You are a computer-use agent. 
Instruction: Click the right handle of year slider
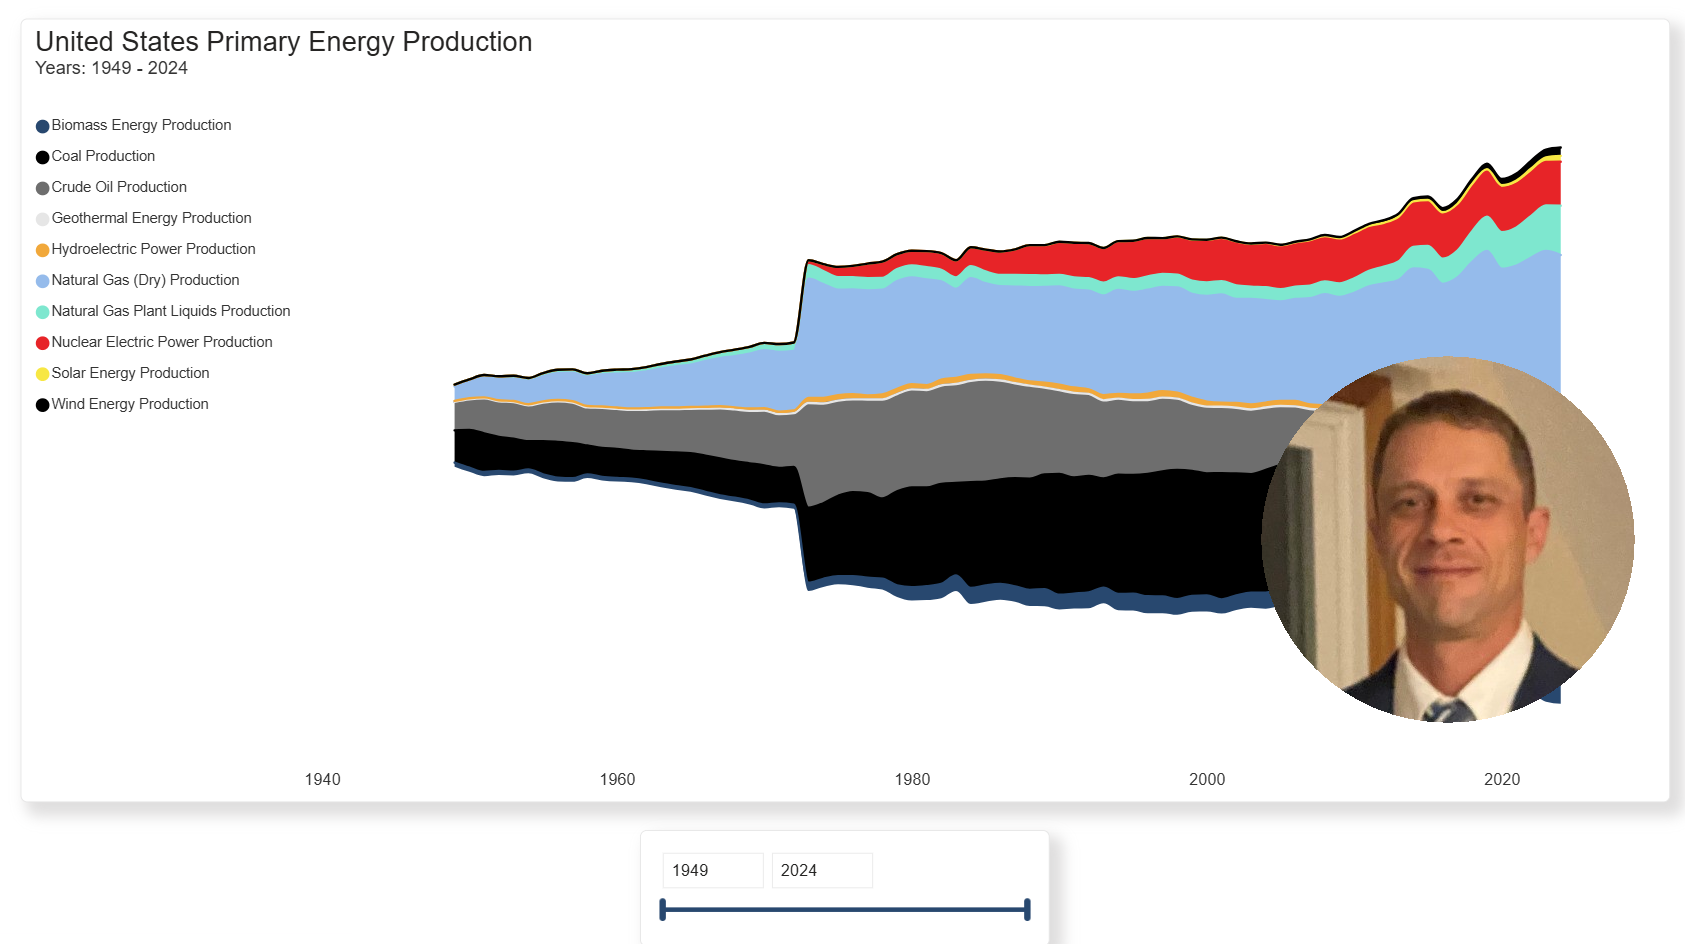(x=1027, y=909)
